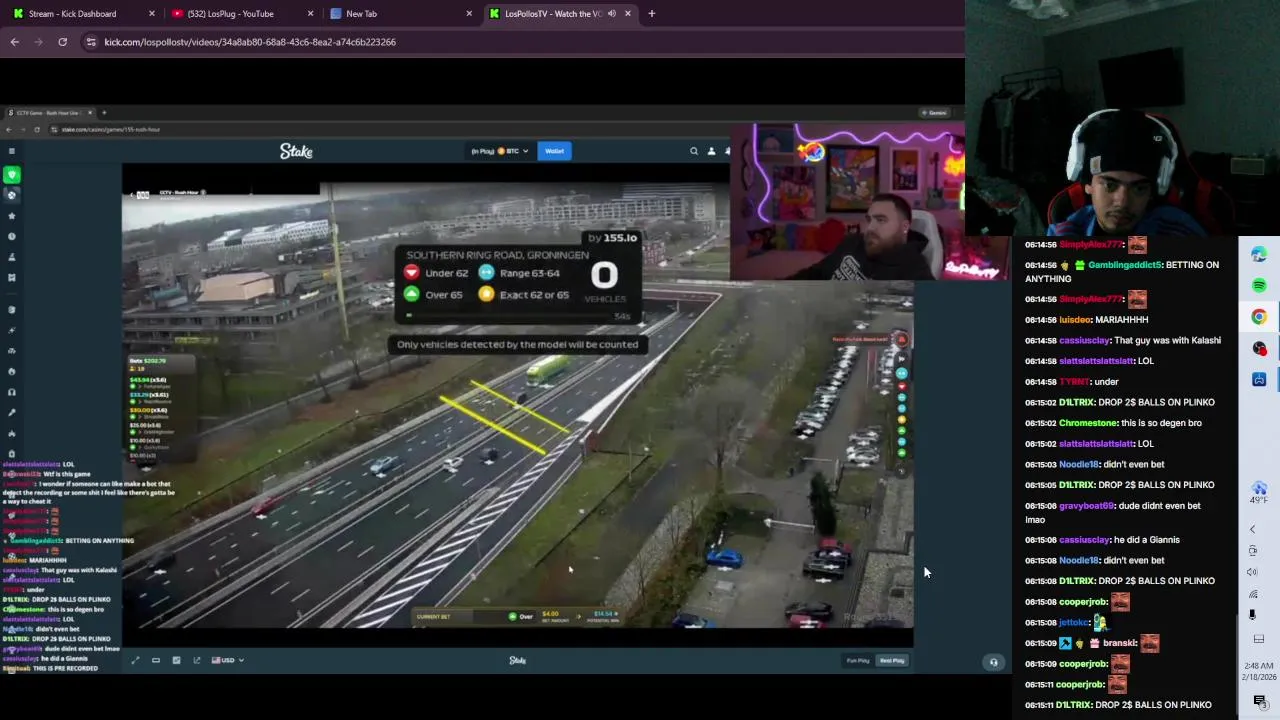Click the round countdown progress bar

click(x=510, y=316)
